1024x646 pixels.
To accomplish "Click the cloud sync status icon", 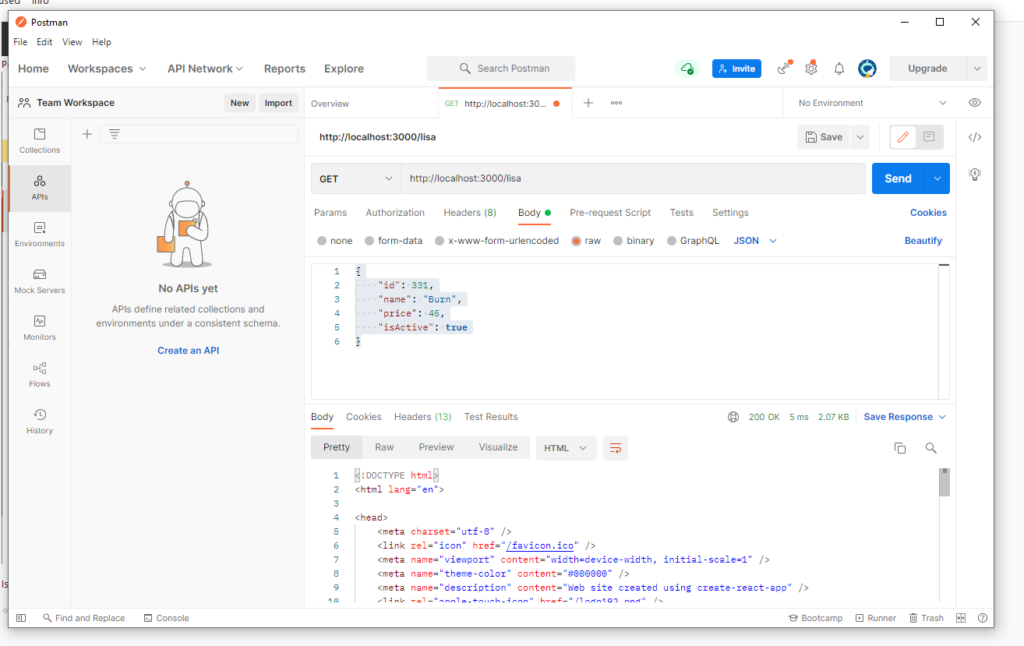I will (x=686, y=69).
